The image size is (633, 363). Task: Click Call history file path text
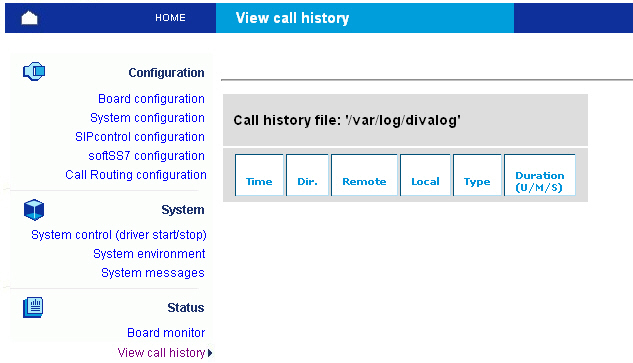pyautogui.click(x=347, y=120)
